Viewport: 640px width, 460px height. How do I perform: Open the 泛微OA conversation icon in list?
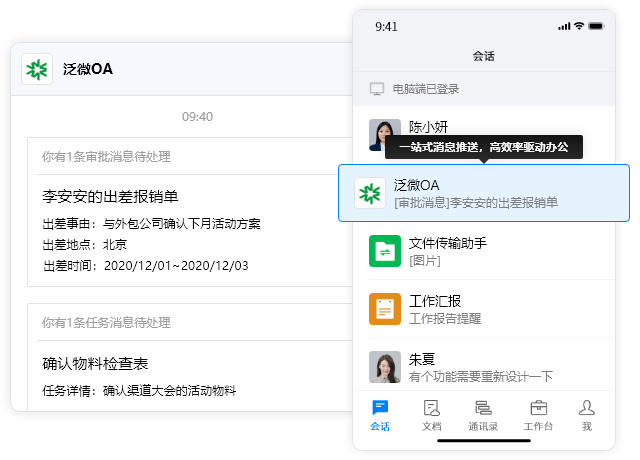(x=371, y=193)
